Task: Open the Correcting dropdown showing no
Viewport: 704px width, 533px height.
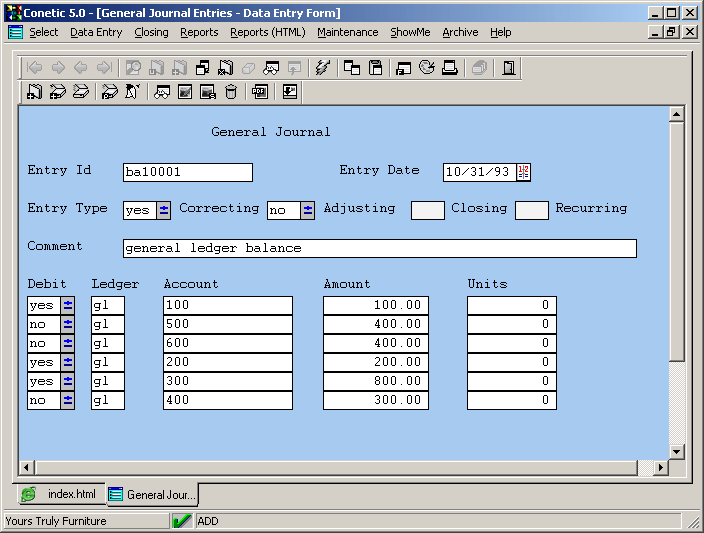Action: [x=308, y=210]
